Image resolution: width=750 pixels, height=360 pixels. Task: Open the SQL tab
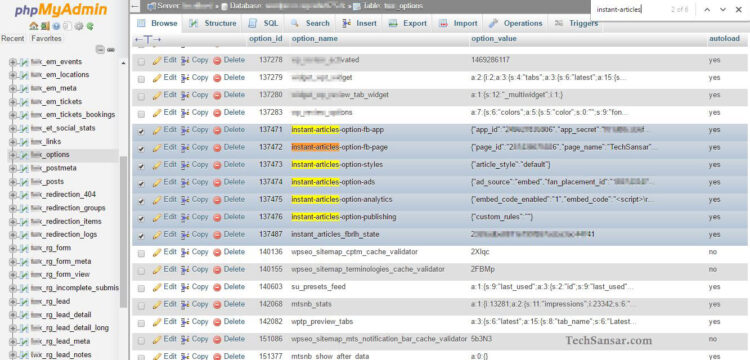[x=264, y=23]
